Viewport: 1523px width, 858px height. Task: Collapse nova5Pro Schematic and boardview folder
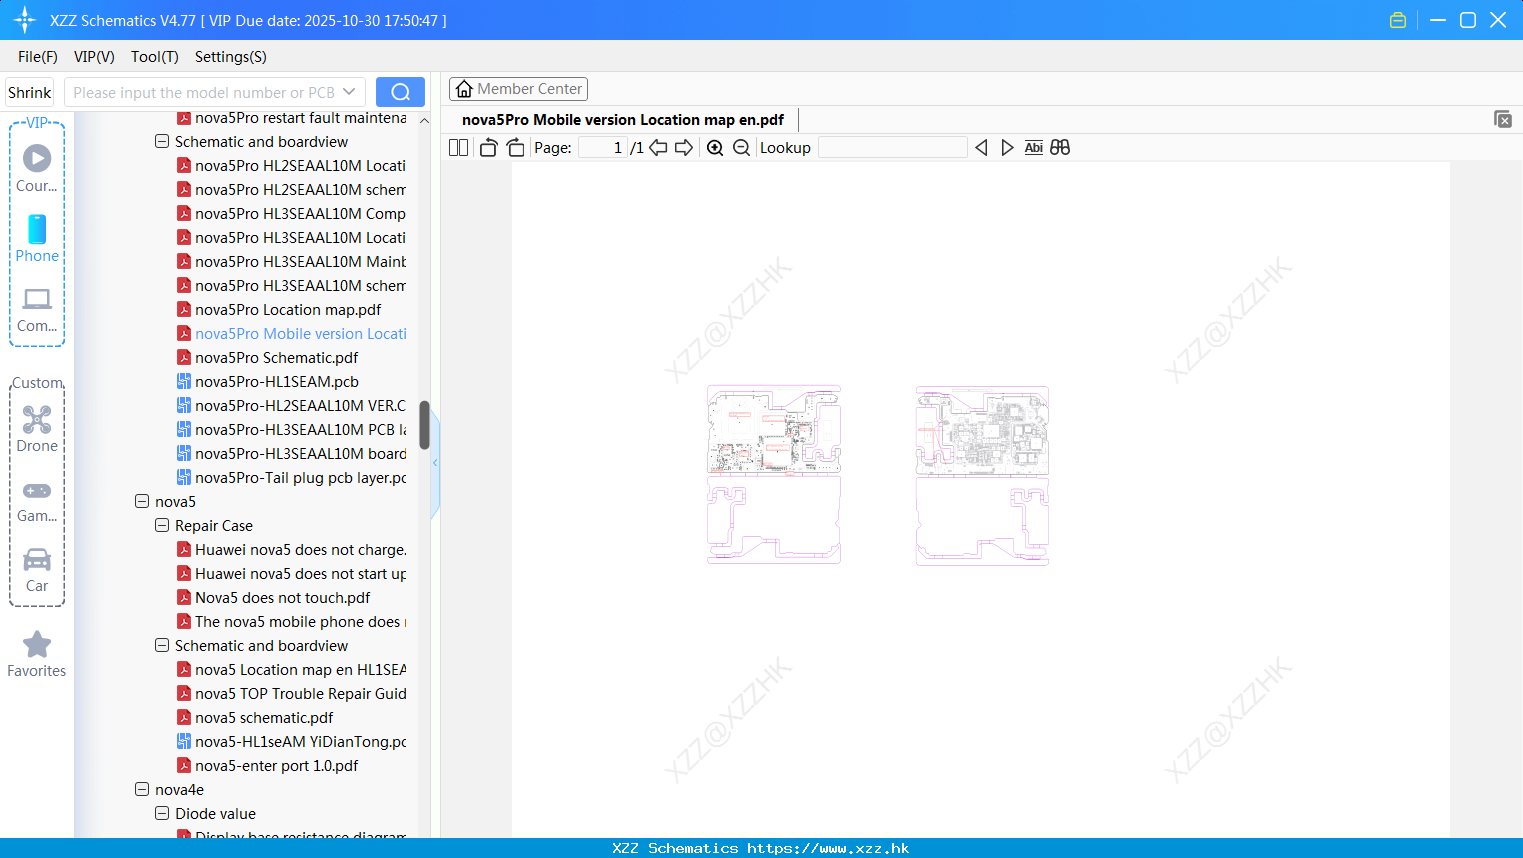[x=162, y=141]
